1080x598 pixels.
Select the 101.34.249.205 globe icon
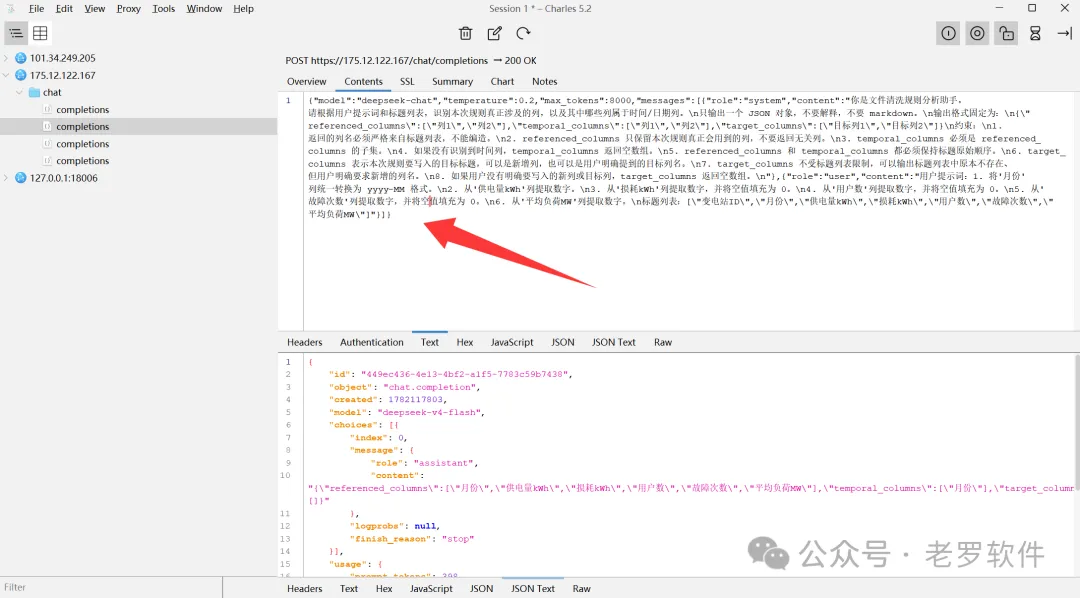click(21, 58)
